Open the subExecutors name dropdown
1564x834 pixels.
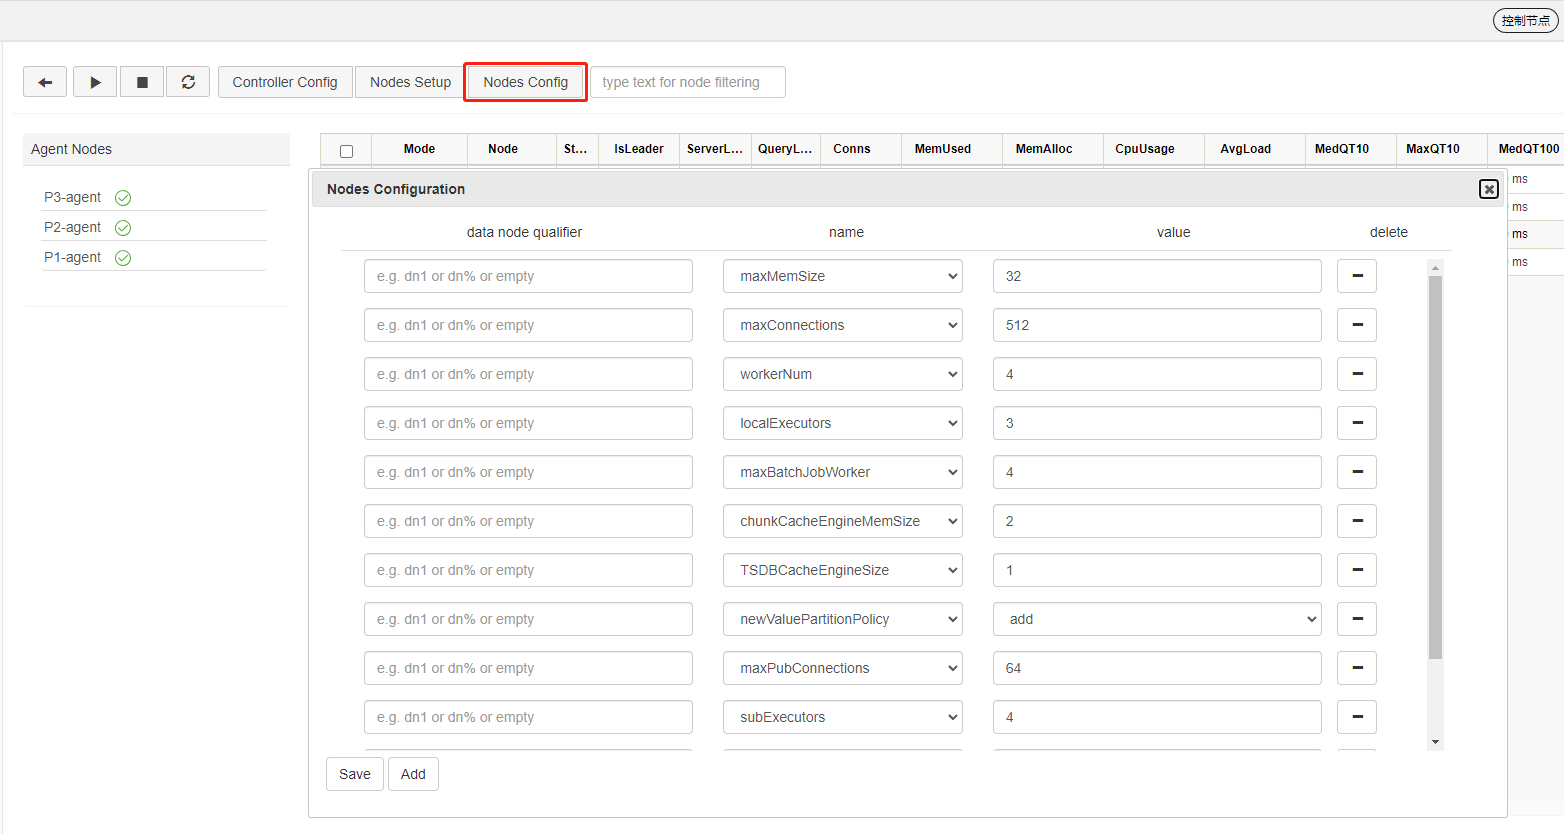pos(842,717)
